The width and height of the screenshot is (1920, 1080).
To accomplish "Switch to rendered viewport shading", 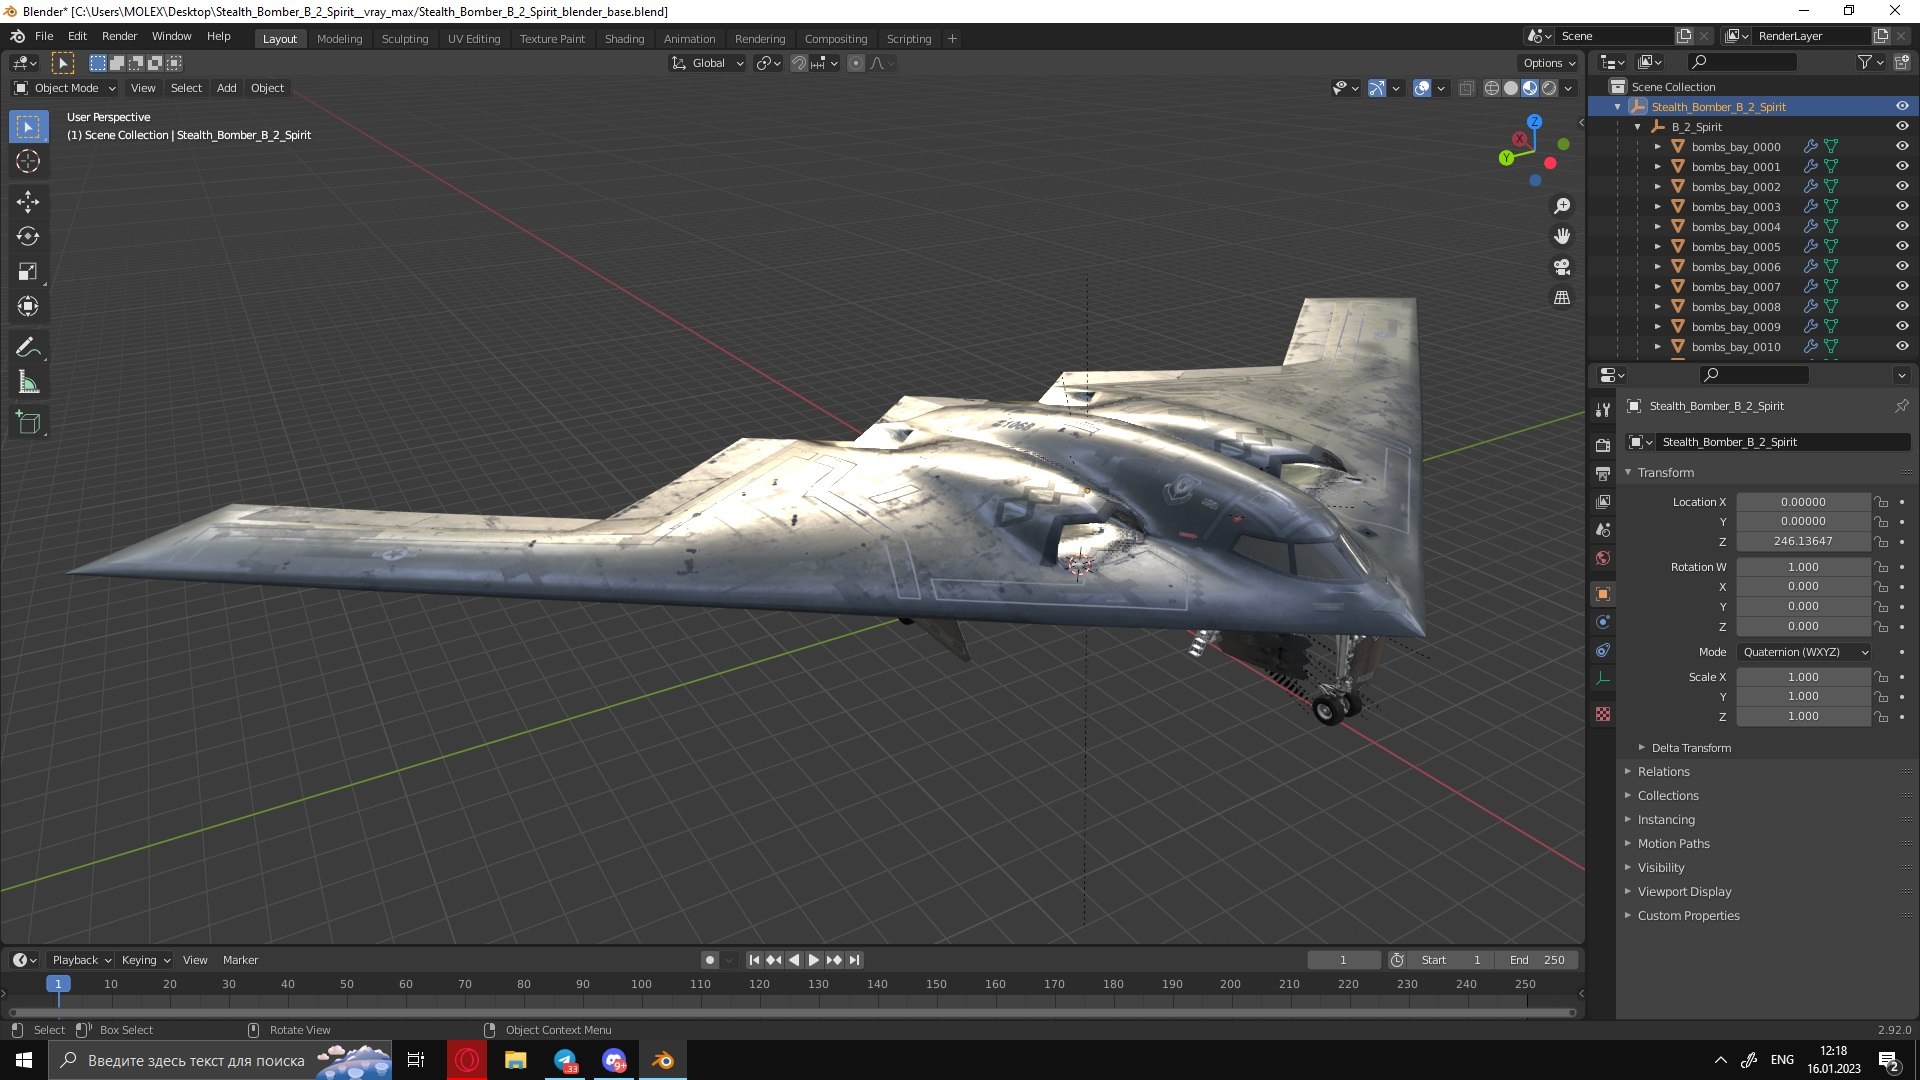I will (1549, 88).
